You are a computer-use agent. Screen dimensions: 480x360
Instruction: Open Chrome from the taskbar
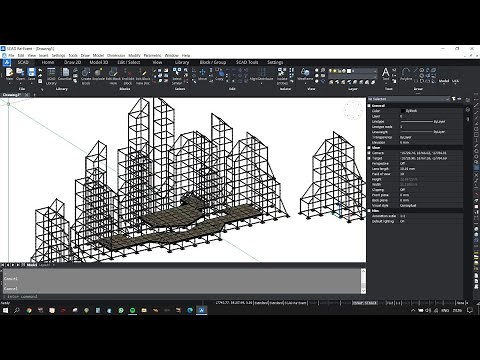point(29,310)
